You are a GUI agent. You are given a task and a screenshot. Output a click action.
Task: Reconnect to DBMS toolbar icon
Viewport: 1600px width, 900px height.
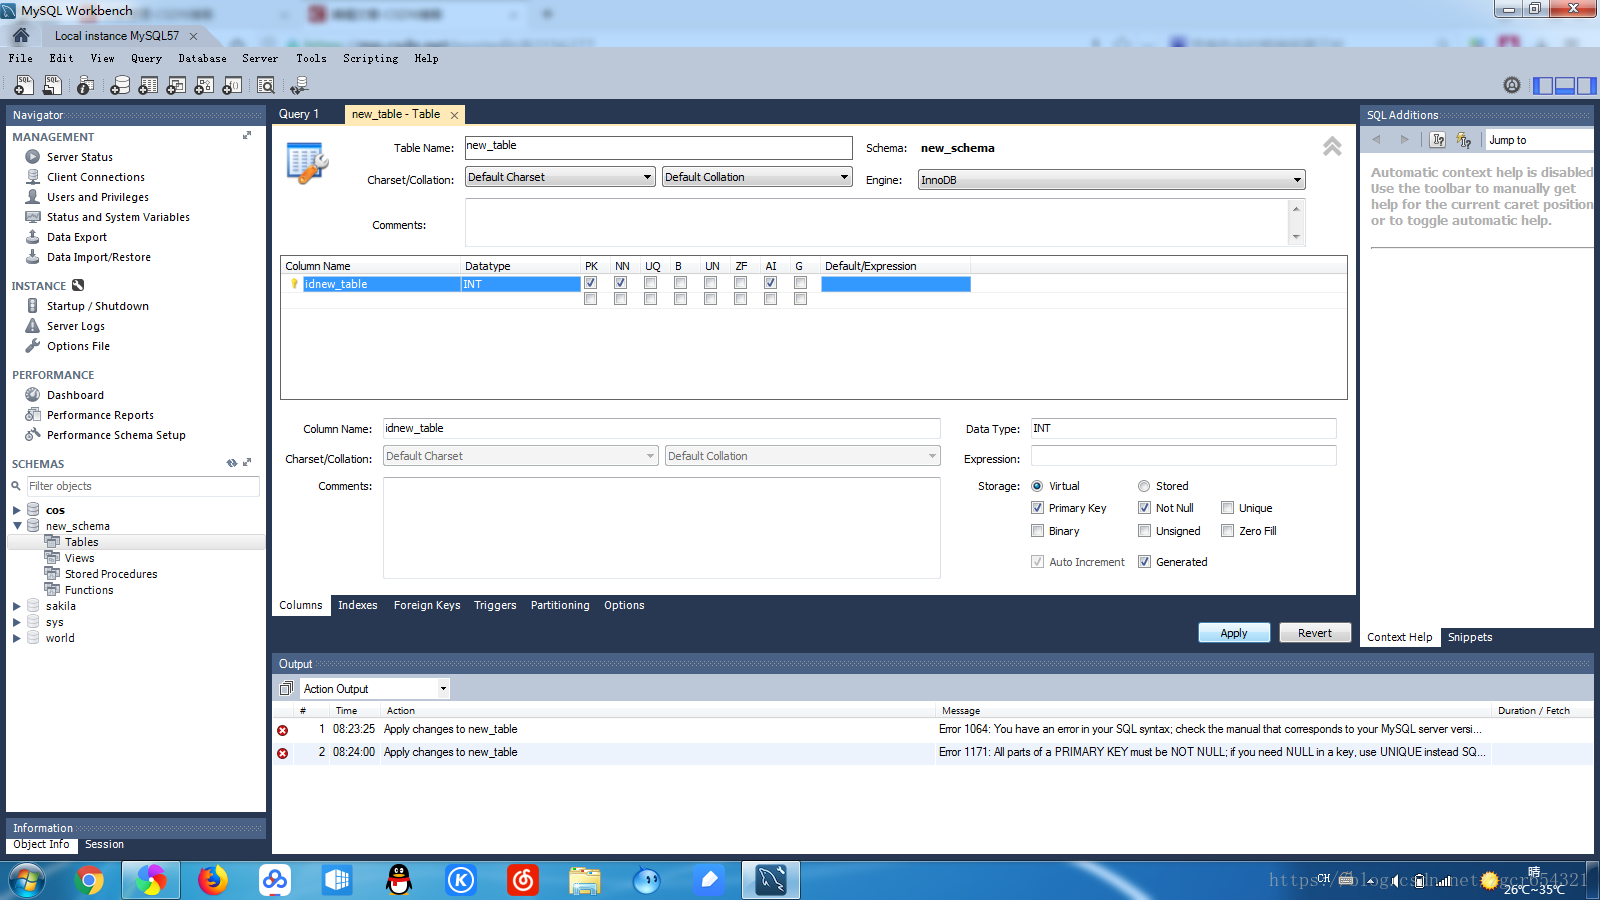299,86
